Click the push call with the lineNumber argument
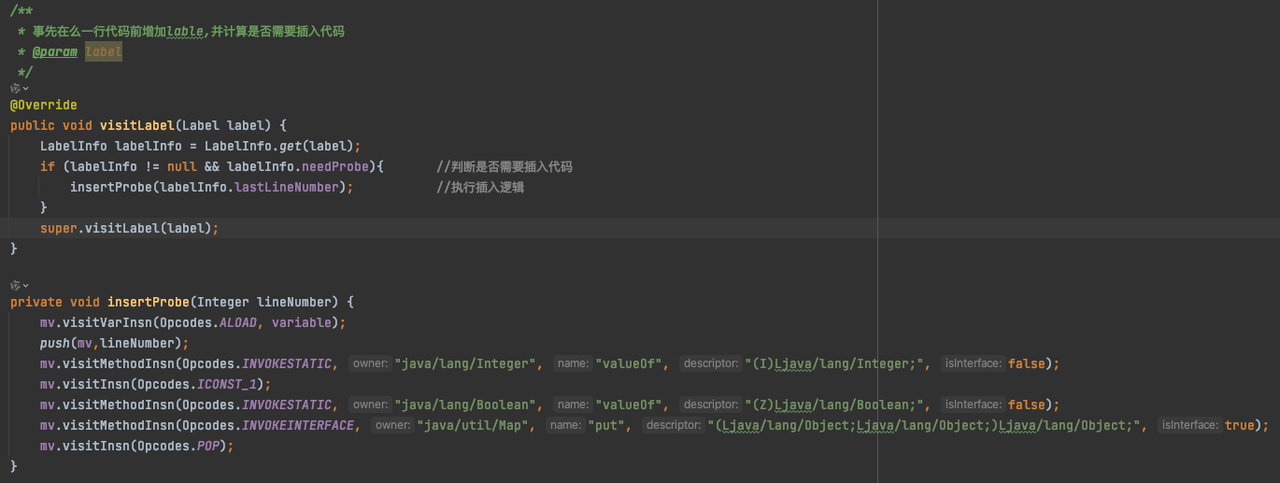The image size is (1280, 483). click(54, 343)
